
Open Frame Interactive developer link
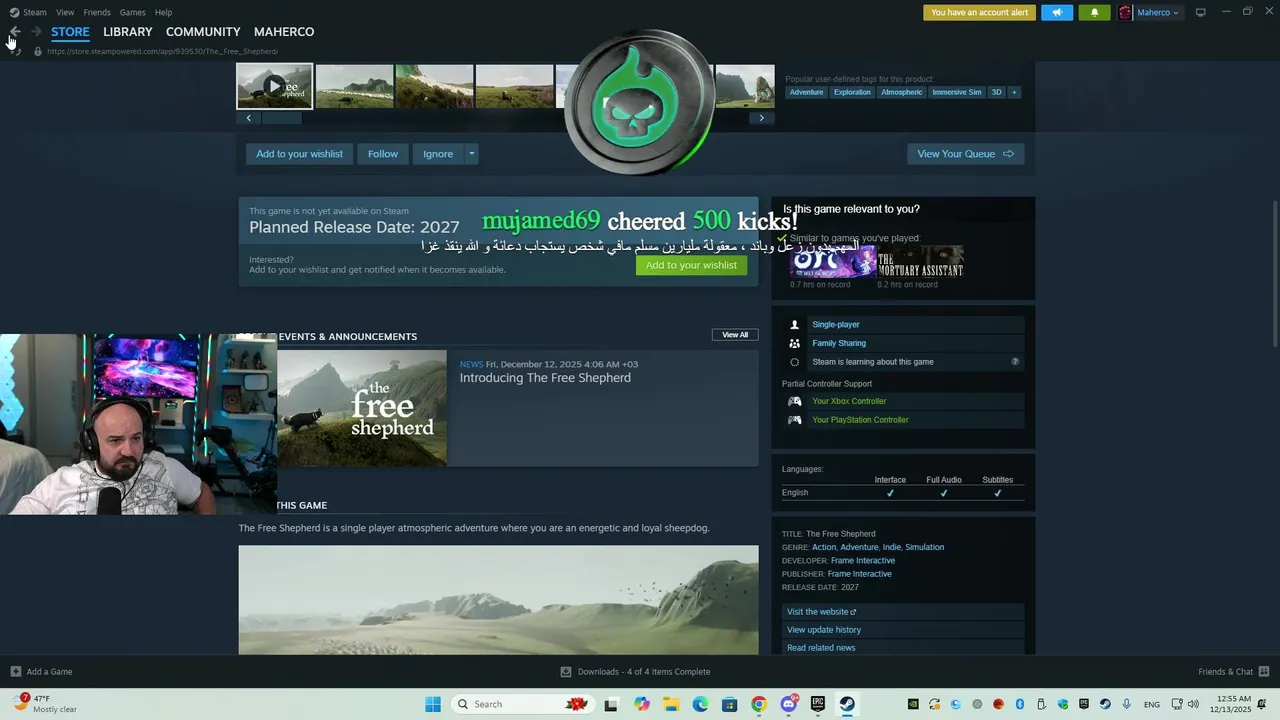coord(861,561)
